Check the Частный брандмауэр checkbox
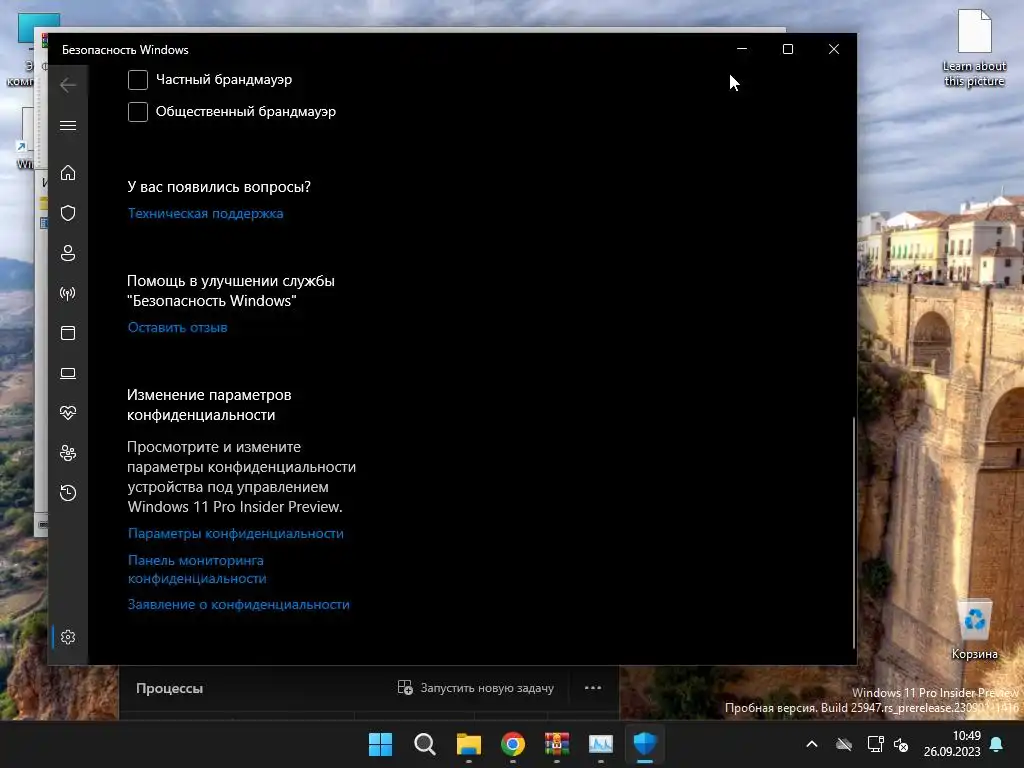The width and height of the screenshot is (1024, 768). [x=138, y=80]
